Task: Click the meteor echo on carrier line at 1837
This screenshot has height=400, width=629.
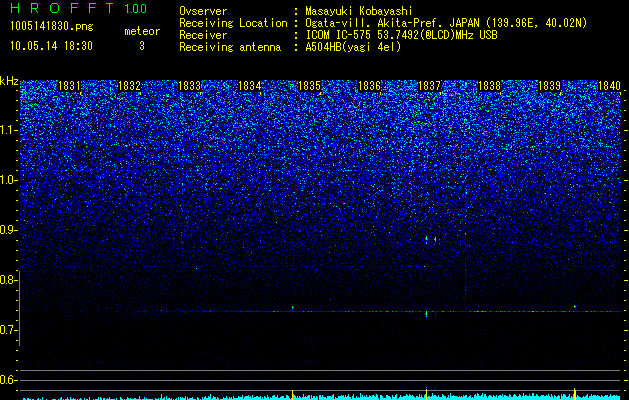Action: (x=426, y=313)
